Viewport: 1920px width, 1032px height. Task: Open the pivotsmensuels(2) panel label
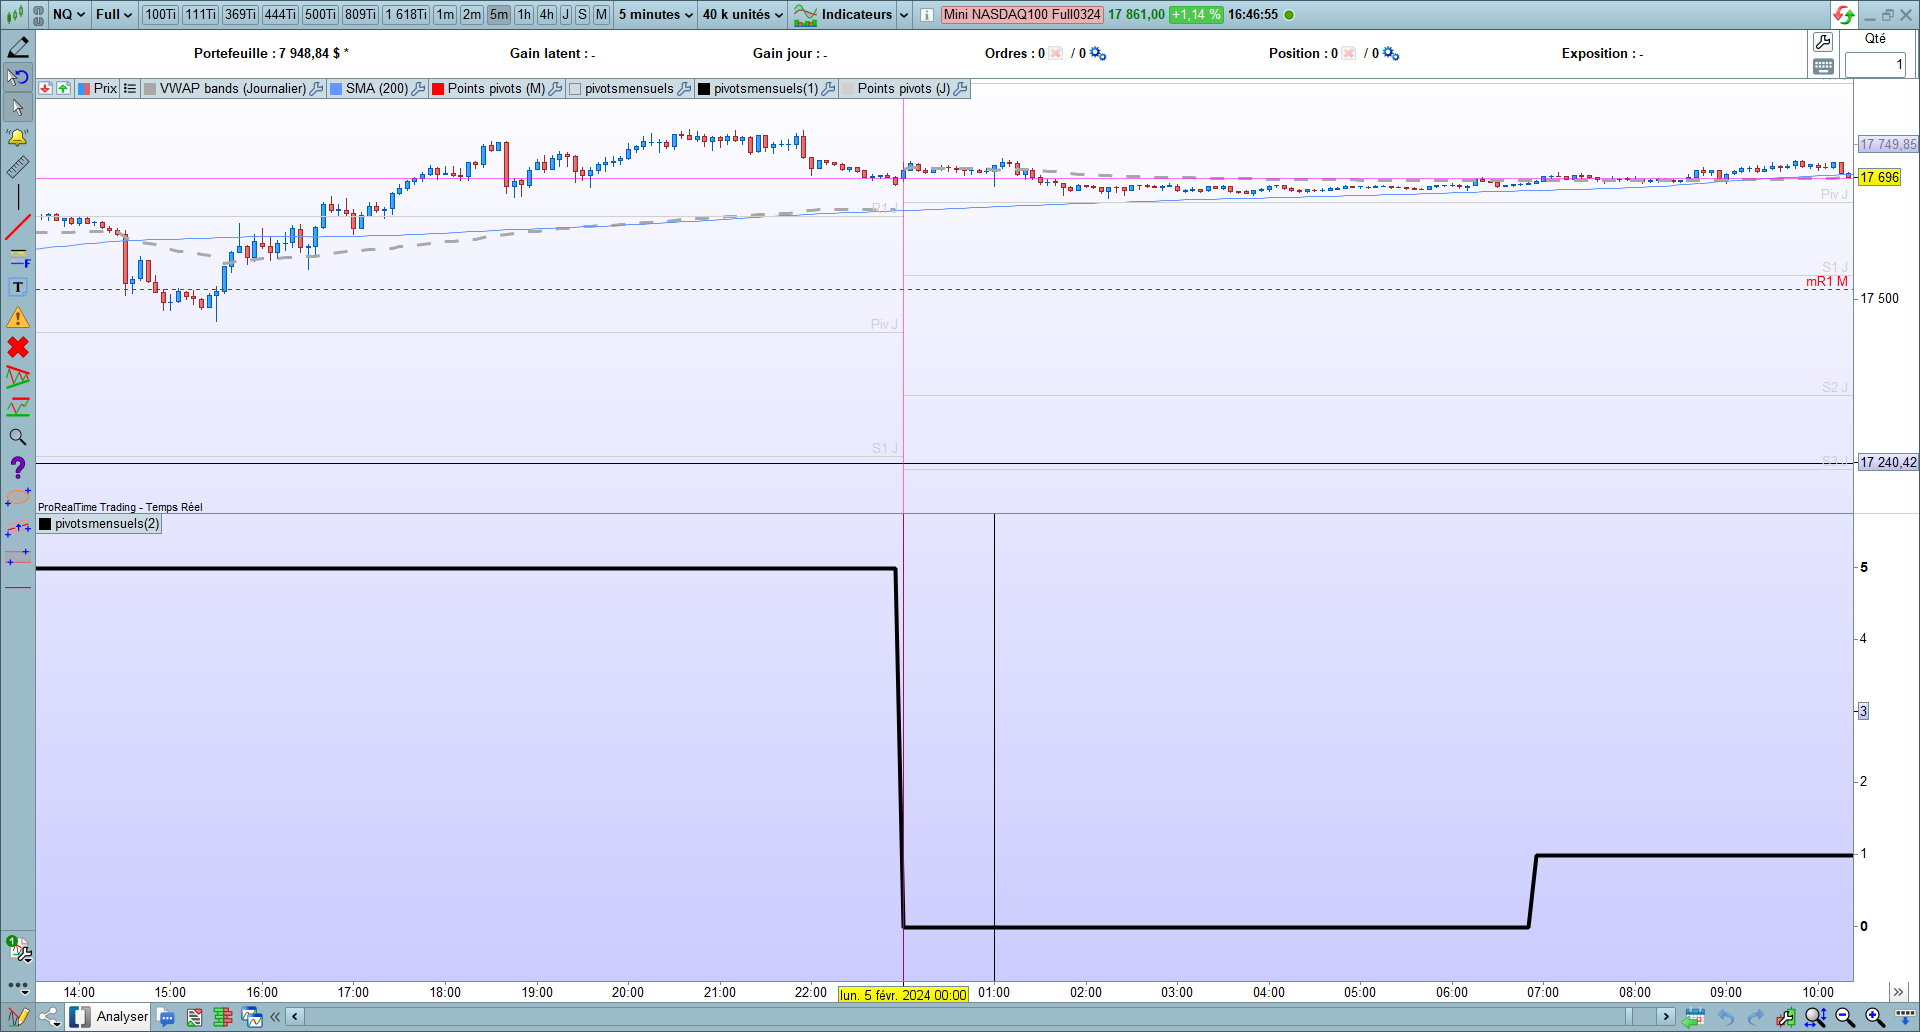[107, 524]
